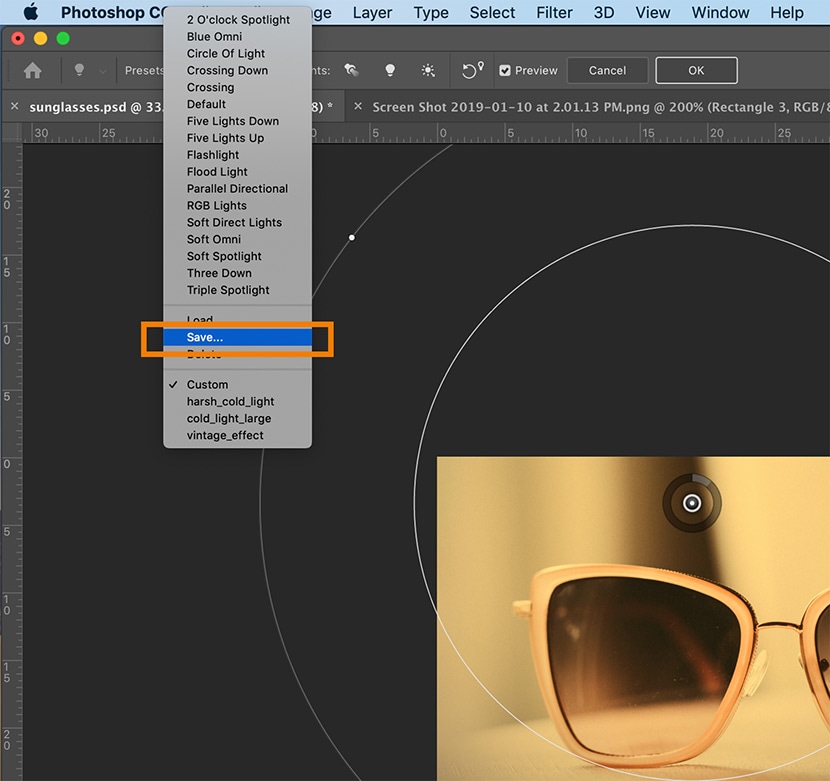830x781 pixels.
Task: Pick the Flashlight preset
Action: (x=213, y=155)
